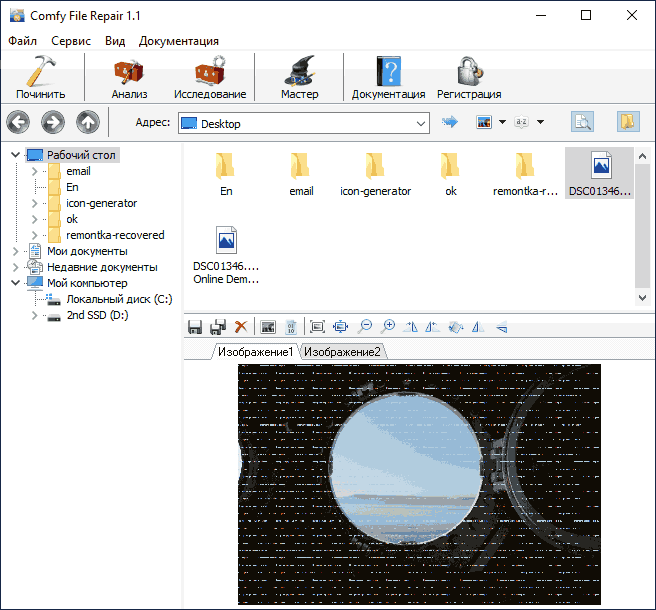Launch the Мастер wizard hat
This screenshot has height=610, width=656.
coord(300,77)
